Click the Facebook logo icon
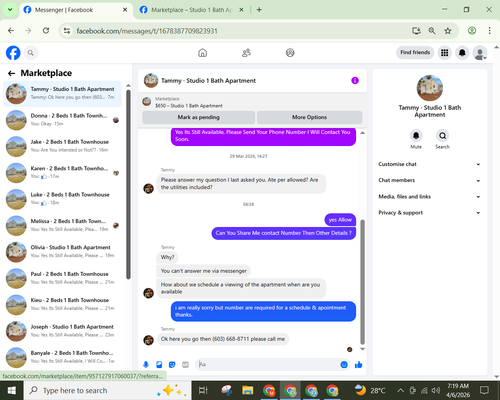 tap(13, 53)
